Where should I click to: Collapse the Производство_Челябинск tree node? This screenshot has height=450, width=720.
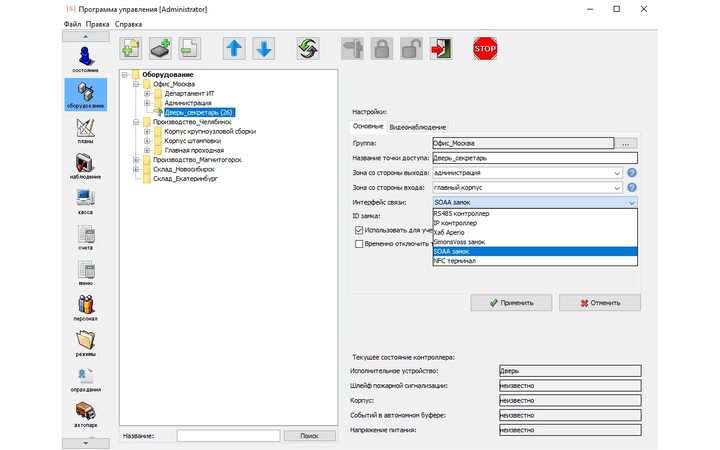point(136,121)
